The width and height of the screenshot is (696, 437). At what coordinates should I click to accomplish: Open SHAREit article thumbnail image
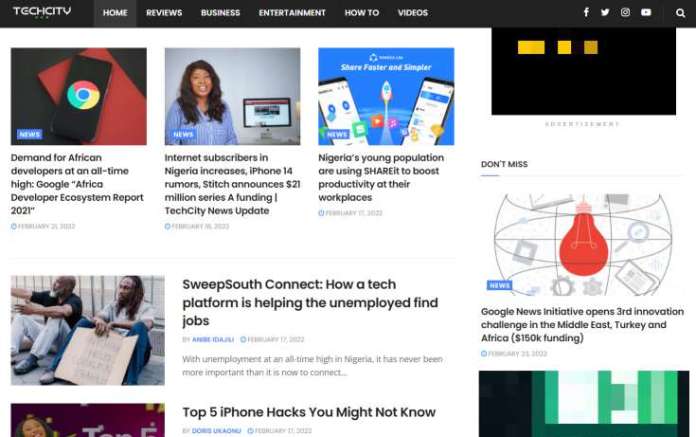pyautogui.click(x=386, y=96)
